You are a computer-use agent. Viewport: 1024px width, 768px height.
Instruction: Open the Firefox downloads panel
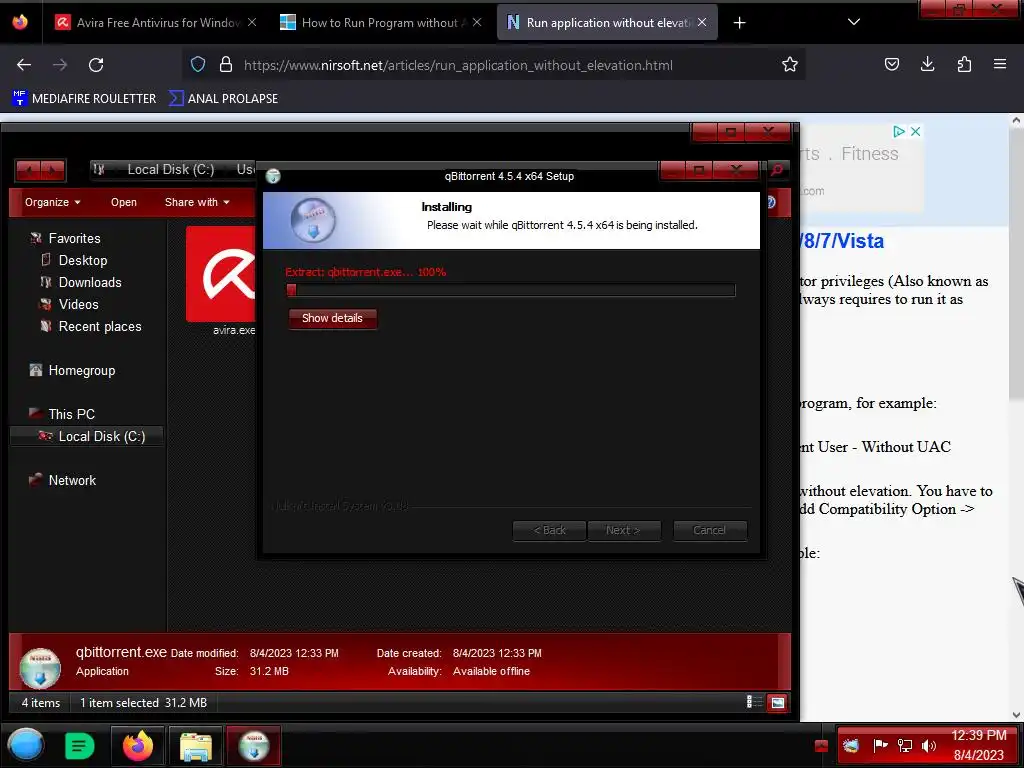pyautogui.click(x=927, y=64)
